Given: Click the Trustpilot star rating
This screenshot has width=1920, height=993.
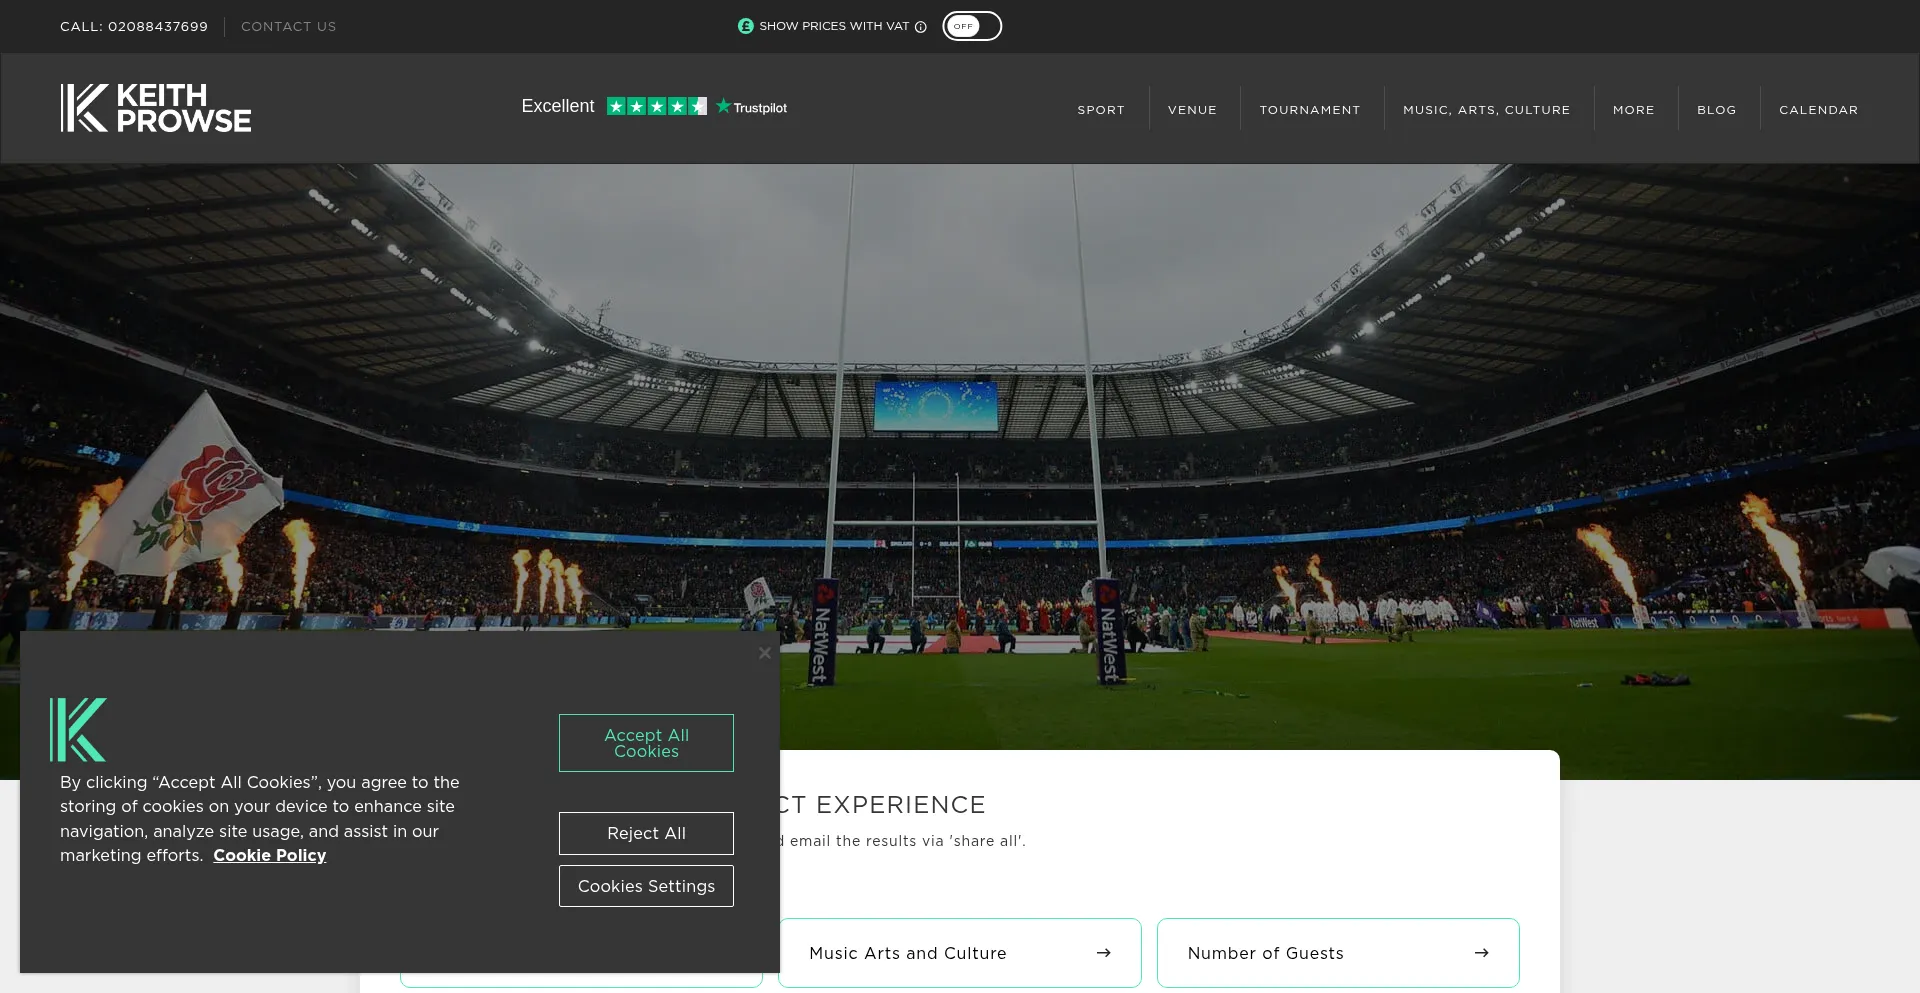Looking at the screenshot, I should 656,106.
